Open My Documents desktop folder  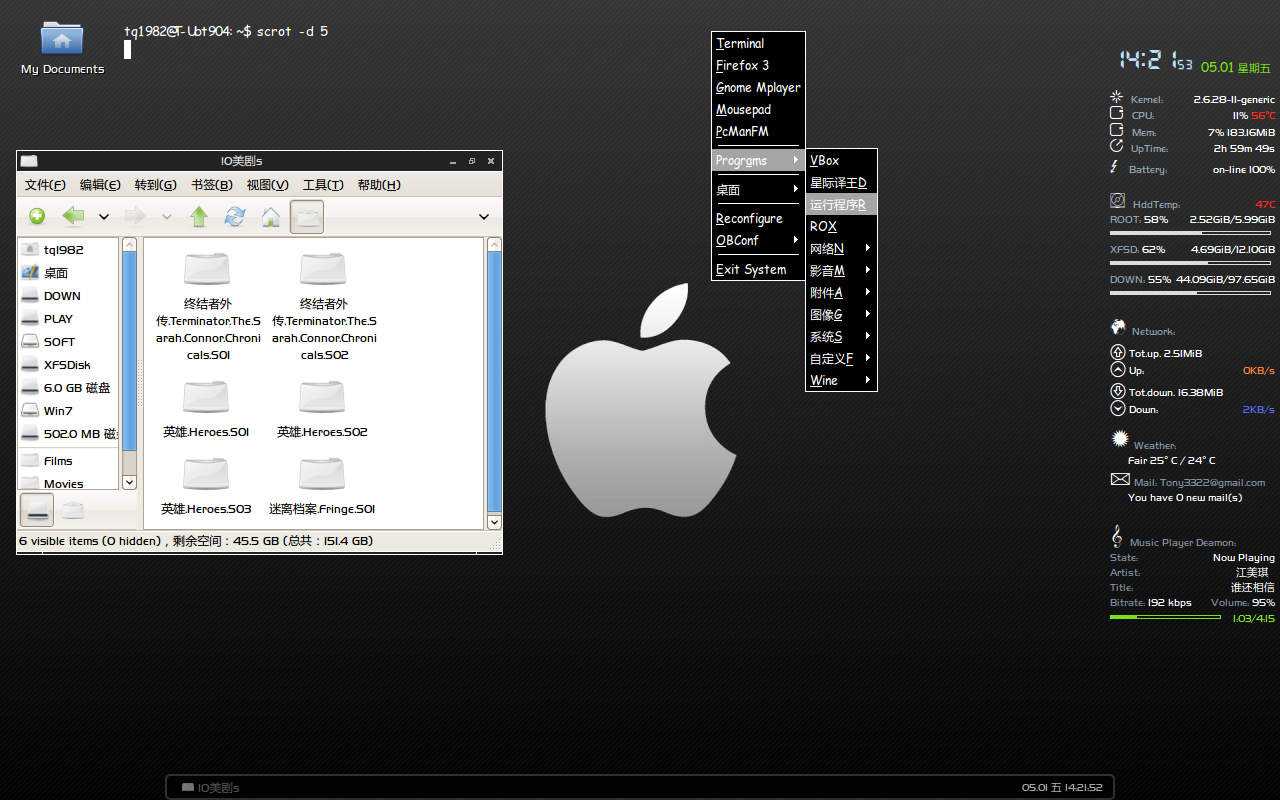62,47
